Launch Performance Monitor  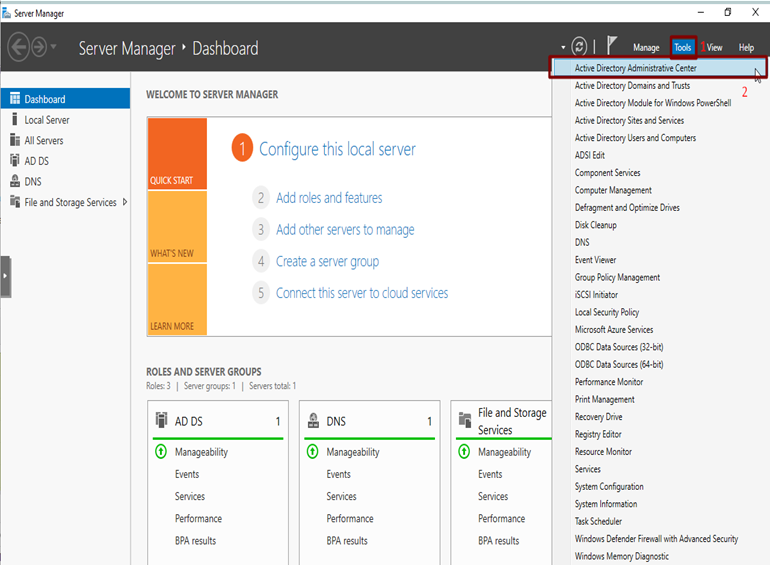point(609,382)
